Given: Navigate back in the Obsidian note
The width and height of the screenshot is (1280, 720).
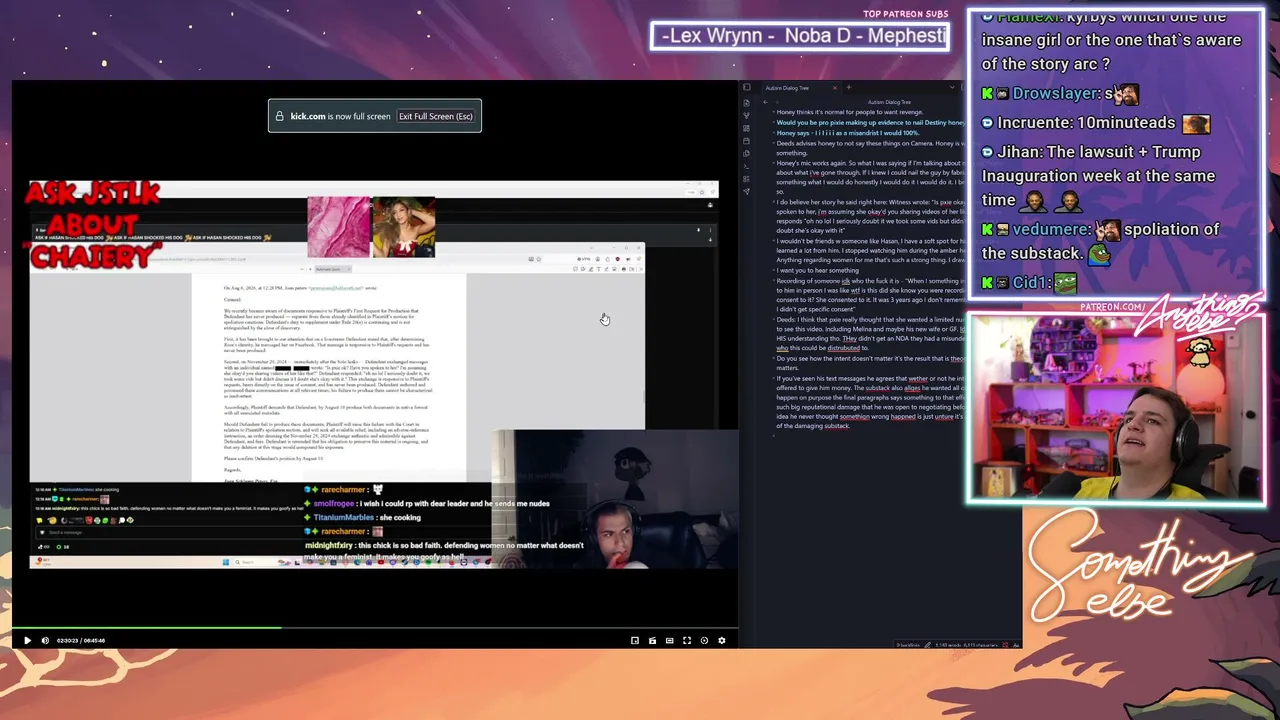Looking at the screenshot, I should (765, 102).
